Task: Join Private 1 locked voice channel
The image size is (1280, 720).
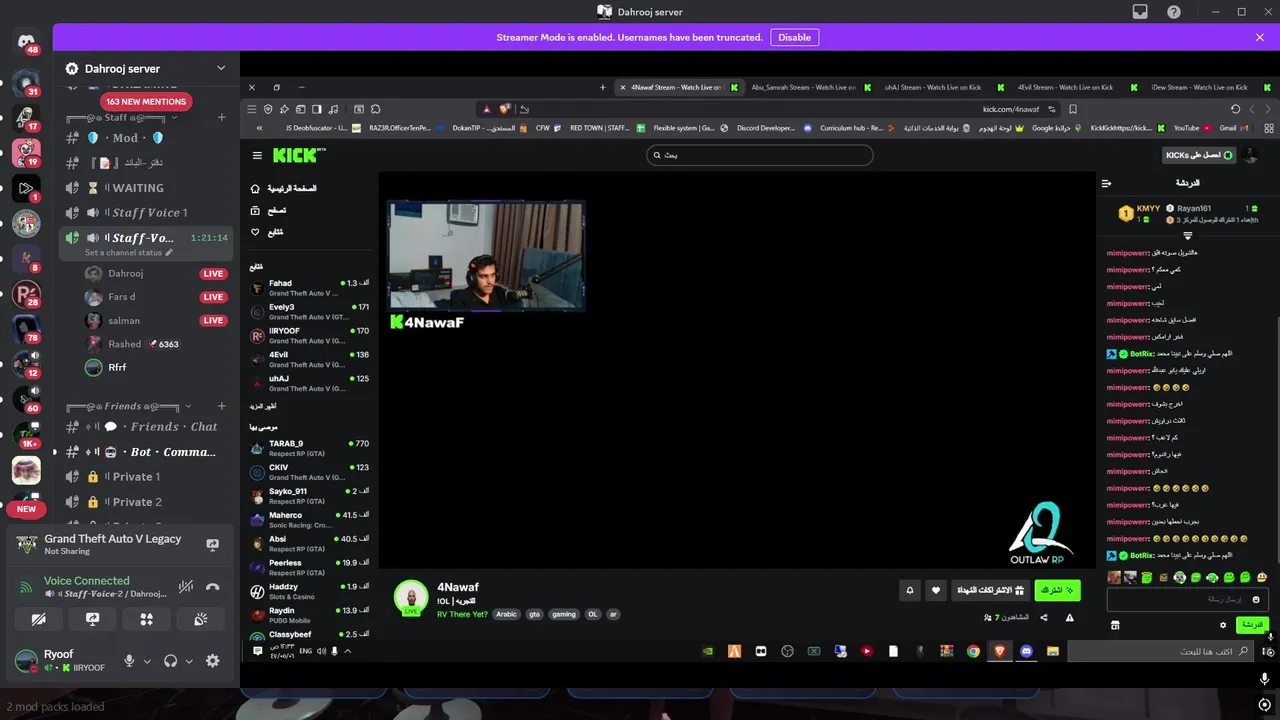Action: pyautogui.click(x=146, y=477)
